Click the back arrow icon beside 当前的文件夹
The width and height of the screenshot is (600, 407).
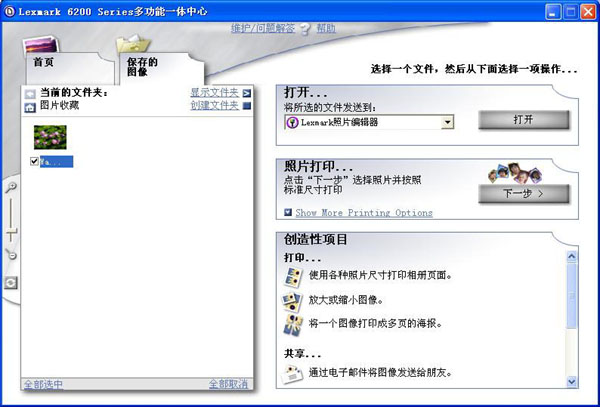pos(30,94)
